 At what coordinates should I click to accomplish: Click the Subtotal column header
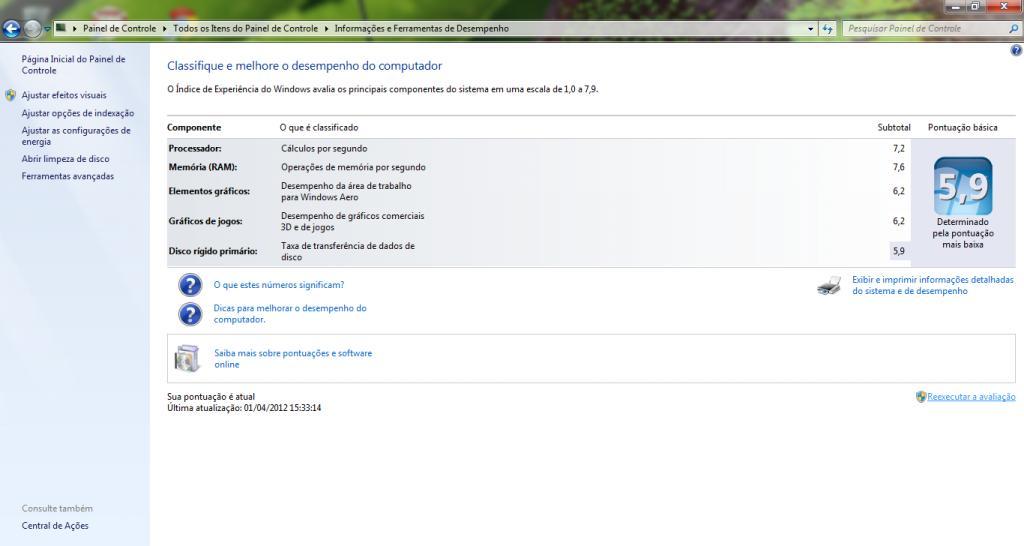click(893, 128)
